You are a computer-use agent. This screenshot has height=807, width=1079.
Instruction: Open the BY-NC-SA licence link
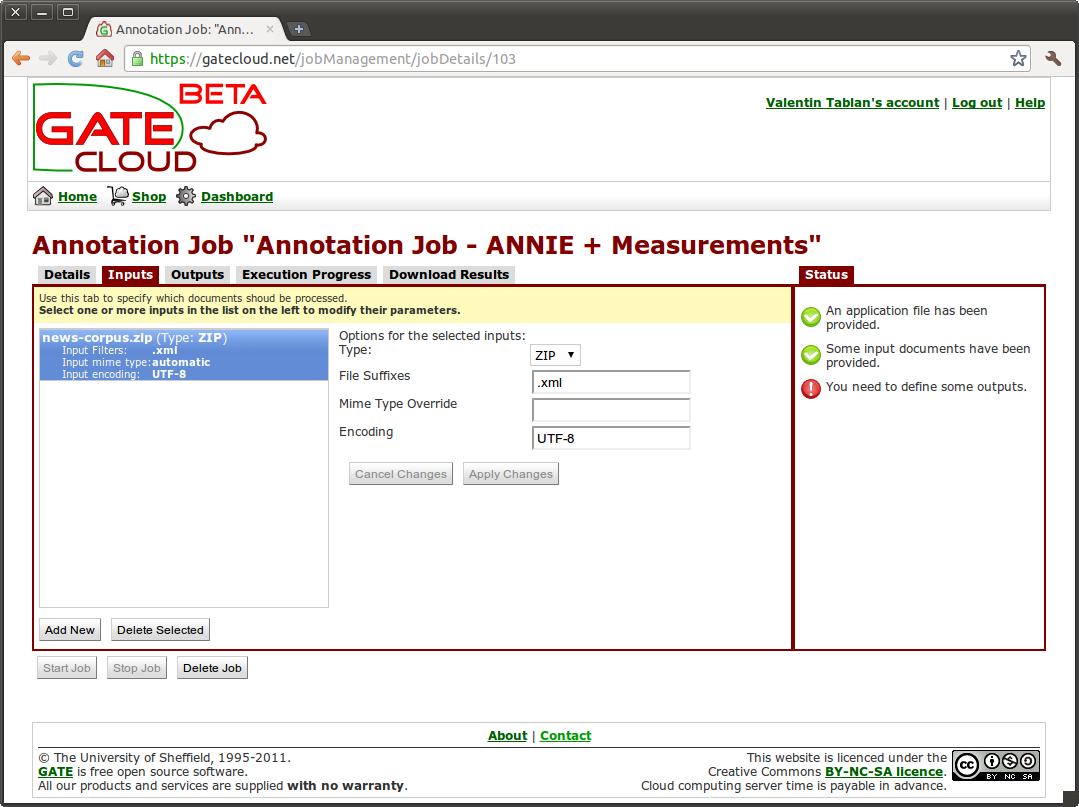884,772
